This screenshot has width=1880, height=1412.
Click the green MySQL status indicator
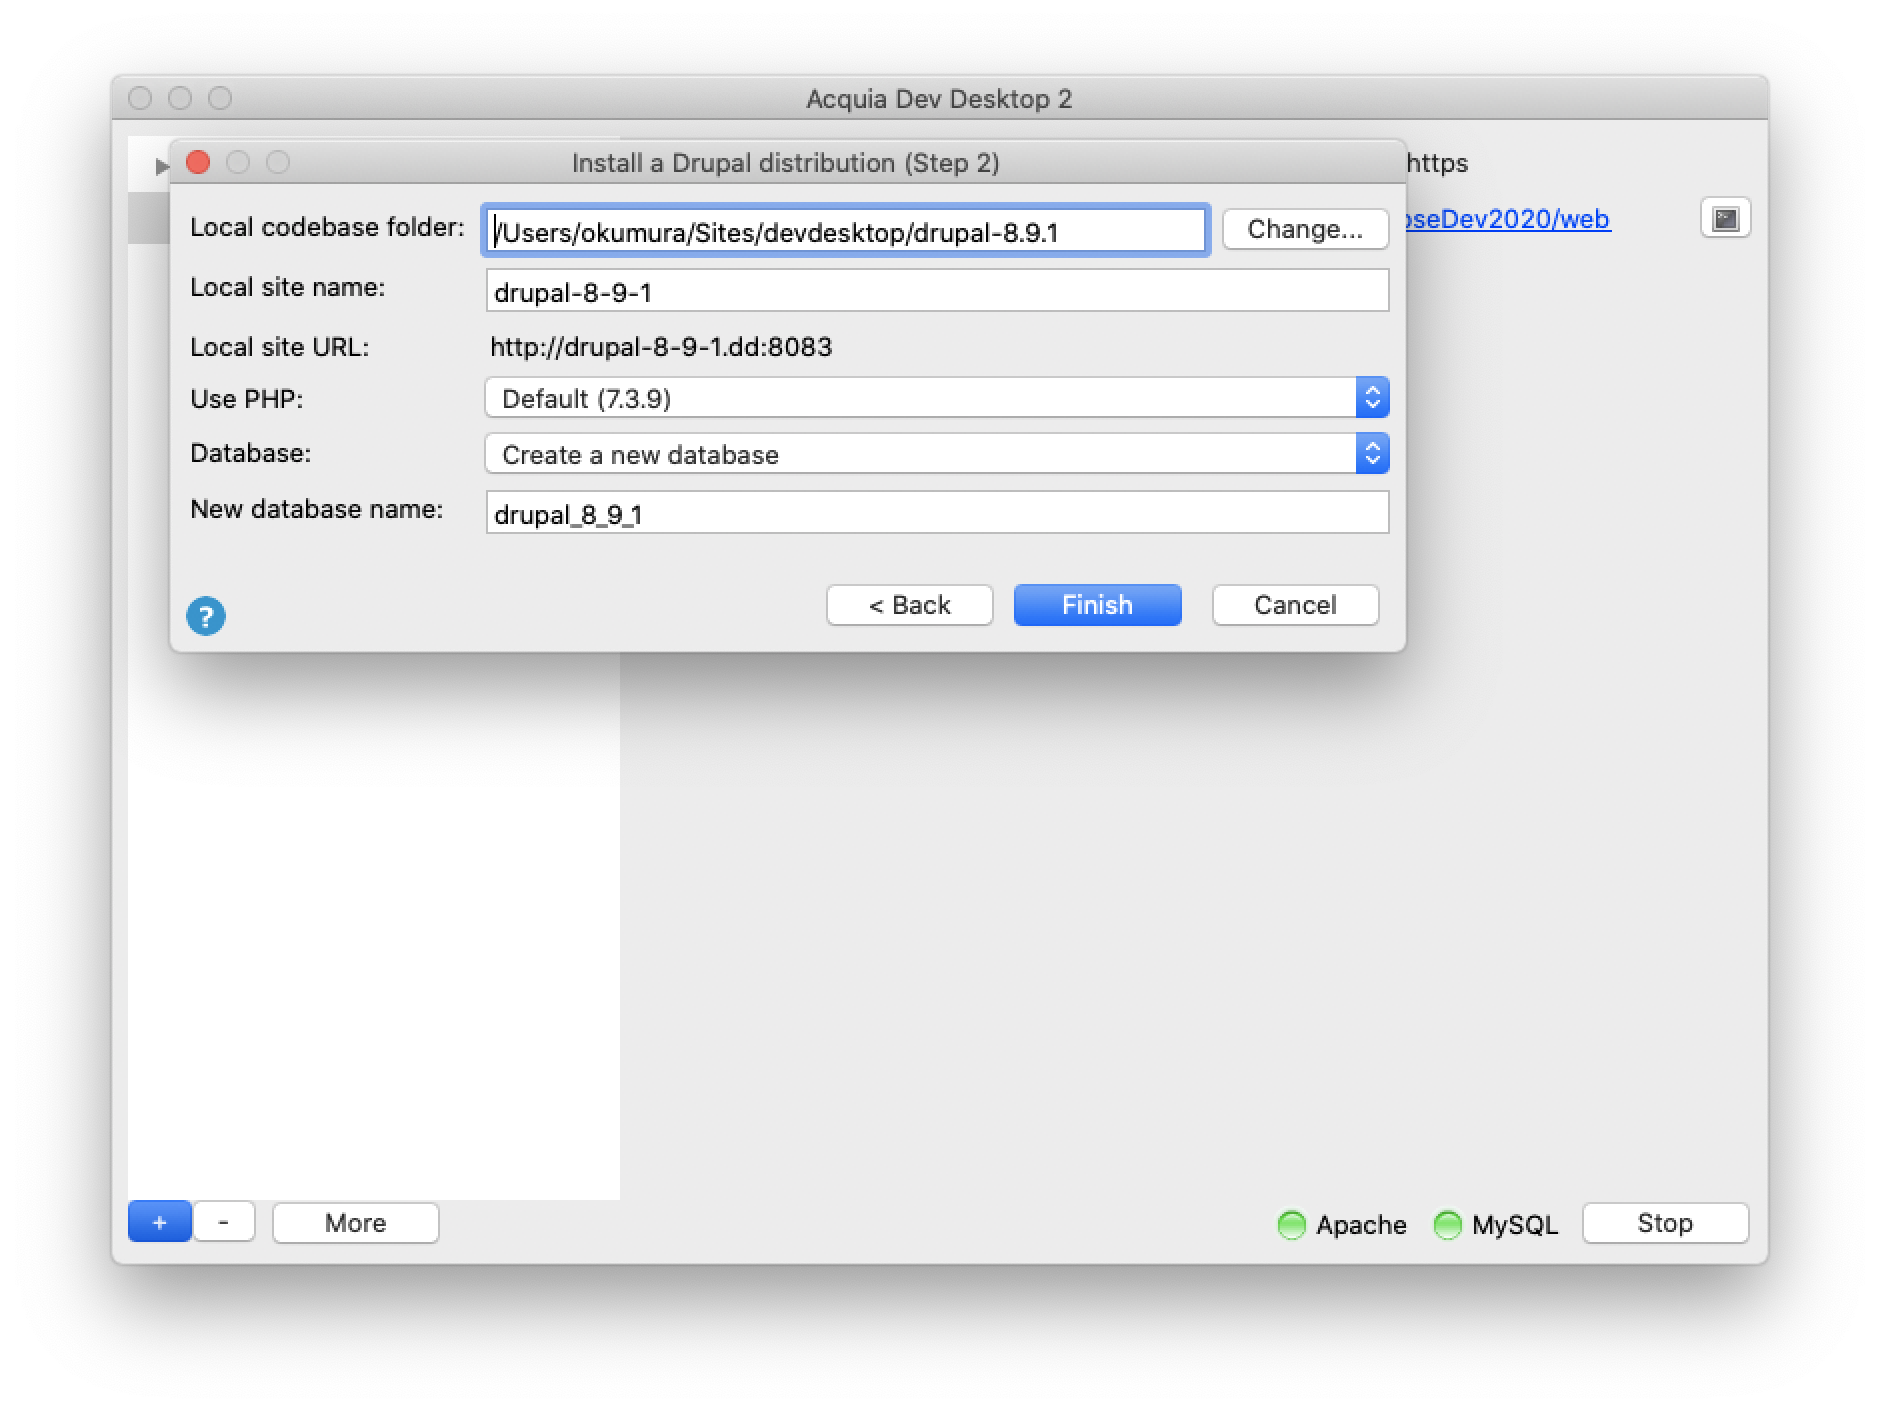click(1448, 1224)
